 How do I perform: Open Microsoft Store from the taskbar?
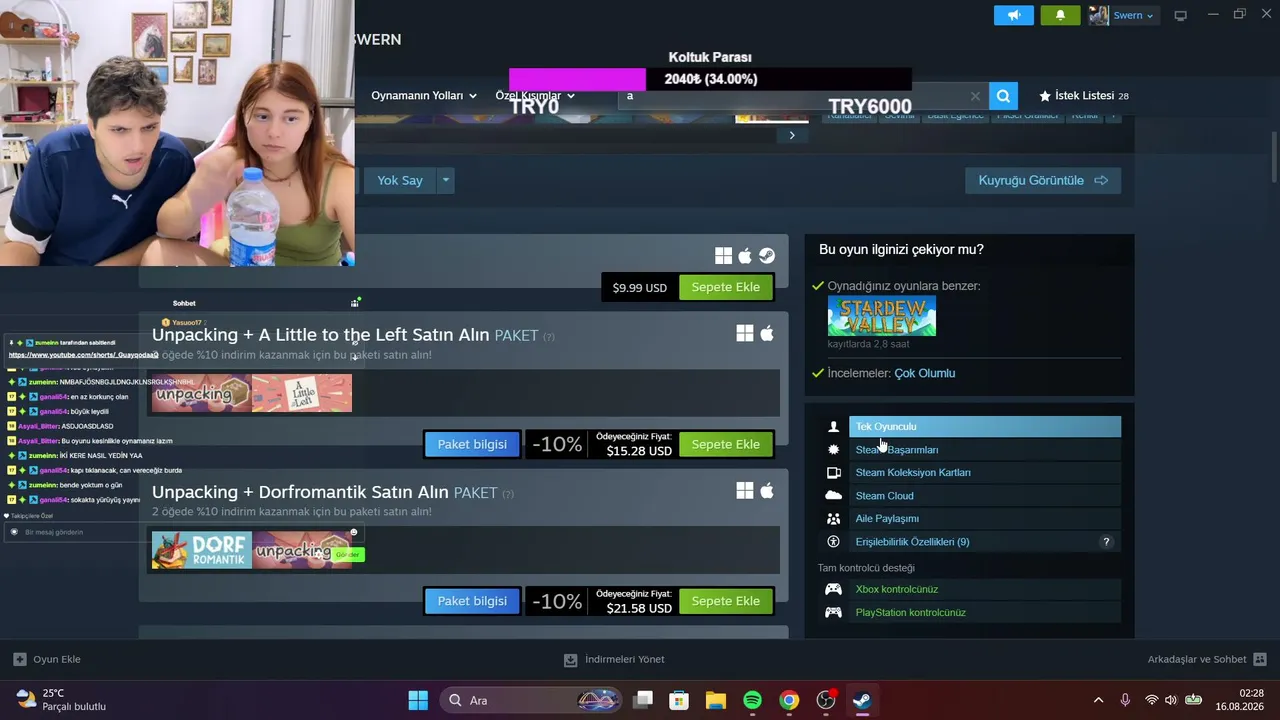point(679,700)
